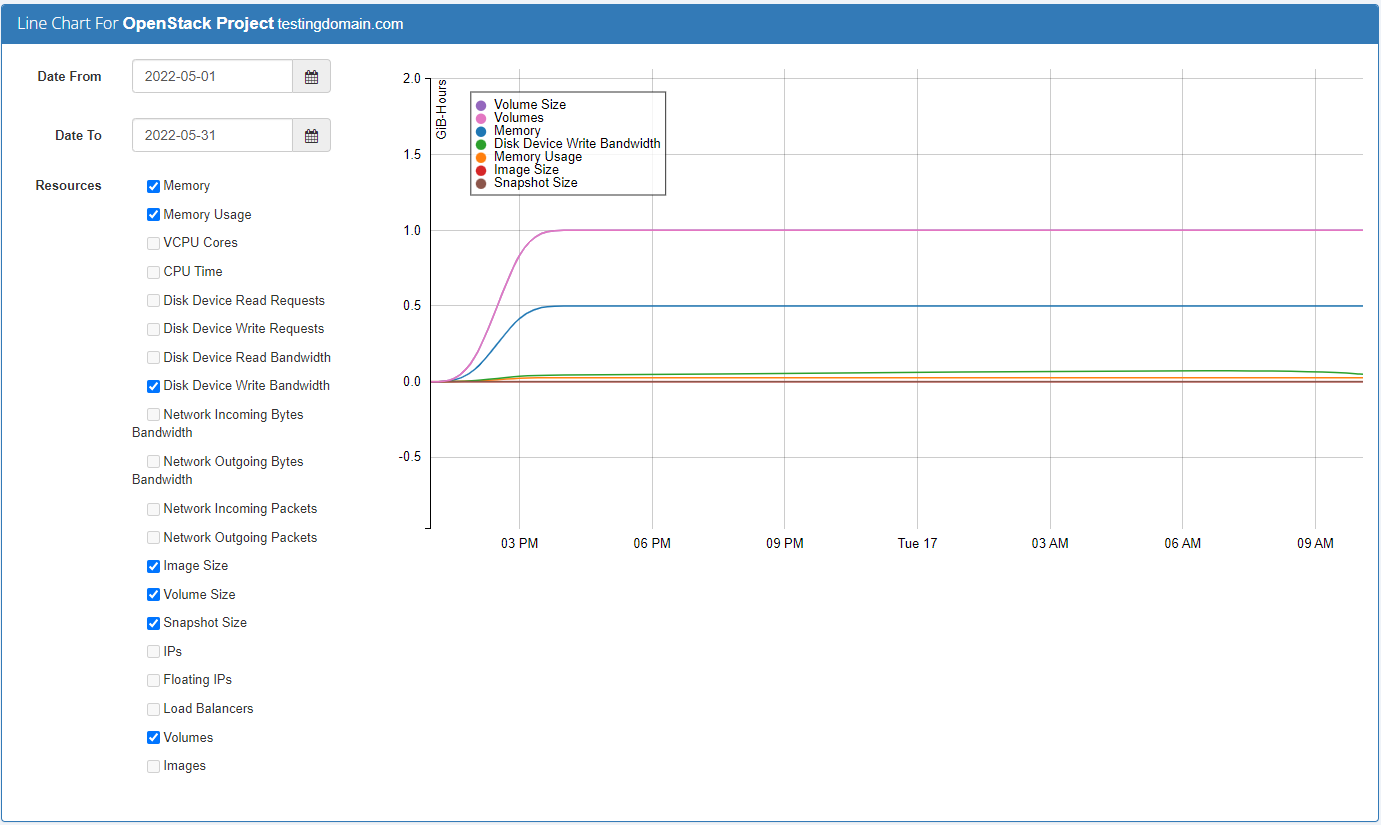Enable Network Outgoing Bytes Bandwidth checkbox
This screenshot has width=1381, height=825.
[x=153, y=462]
